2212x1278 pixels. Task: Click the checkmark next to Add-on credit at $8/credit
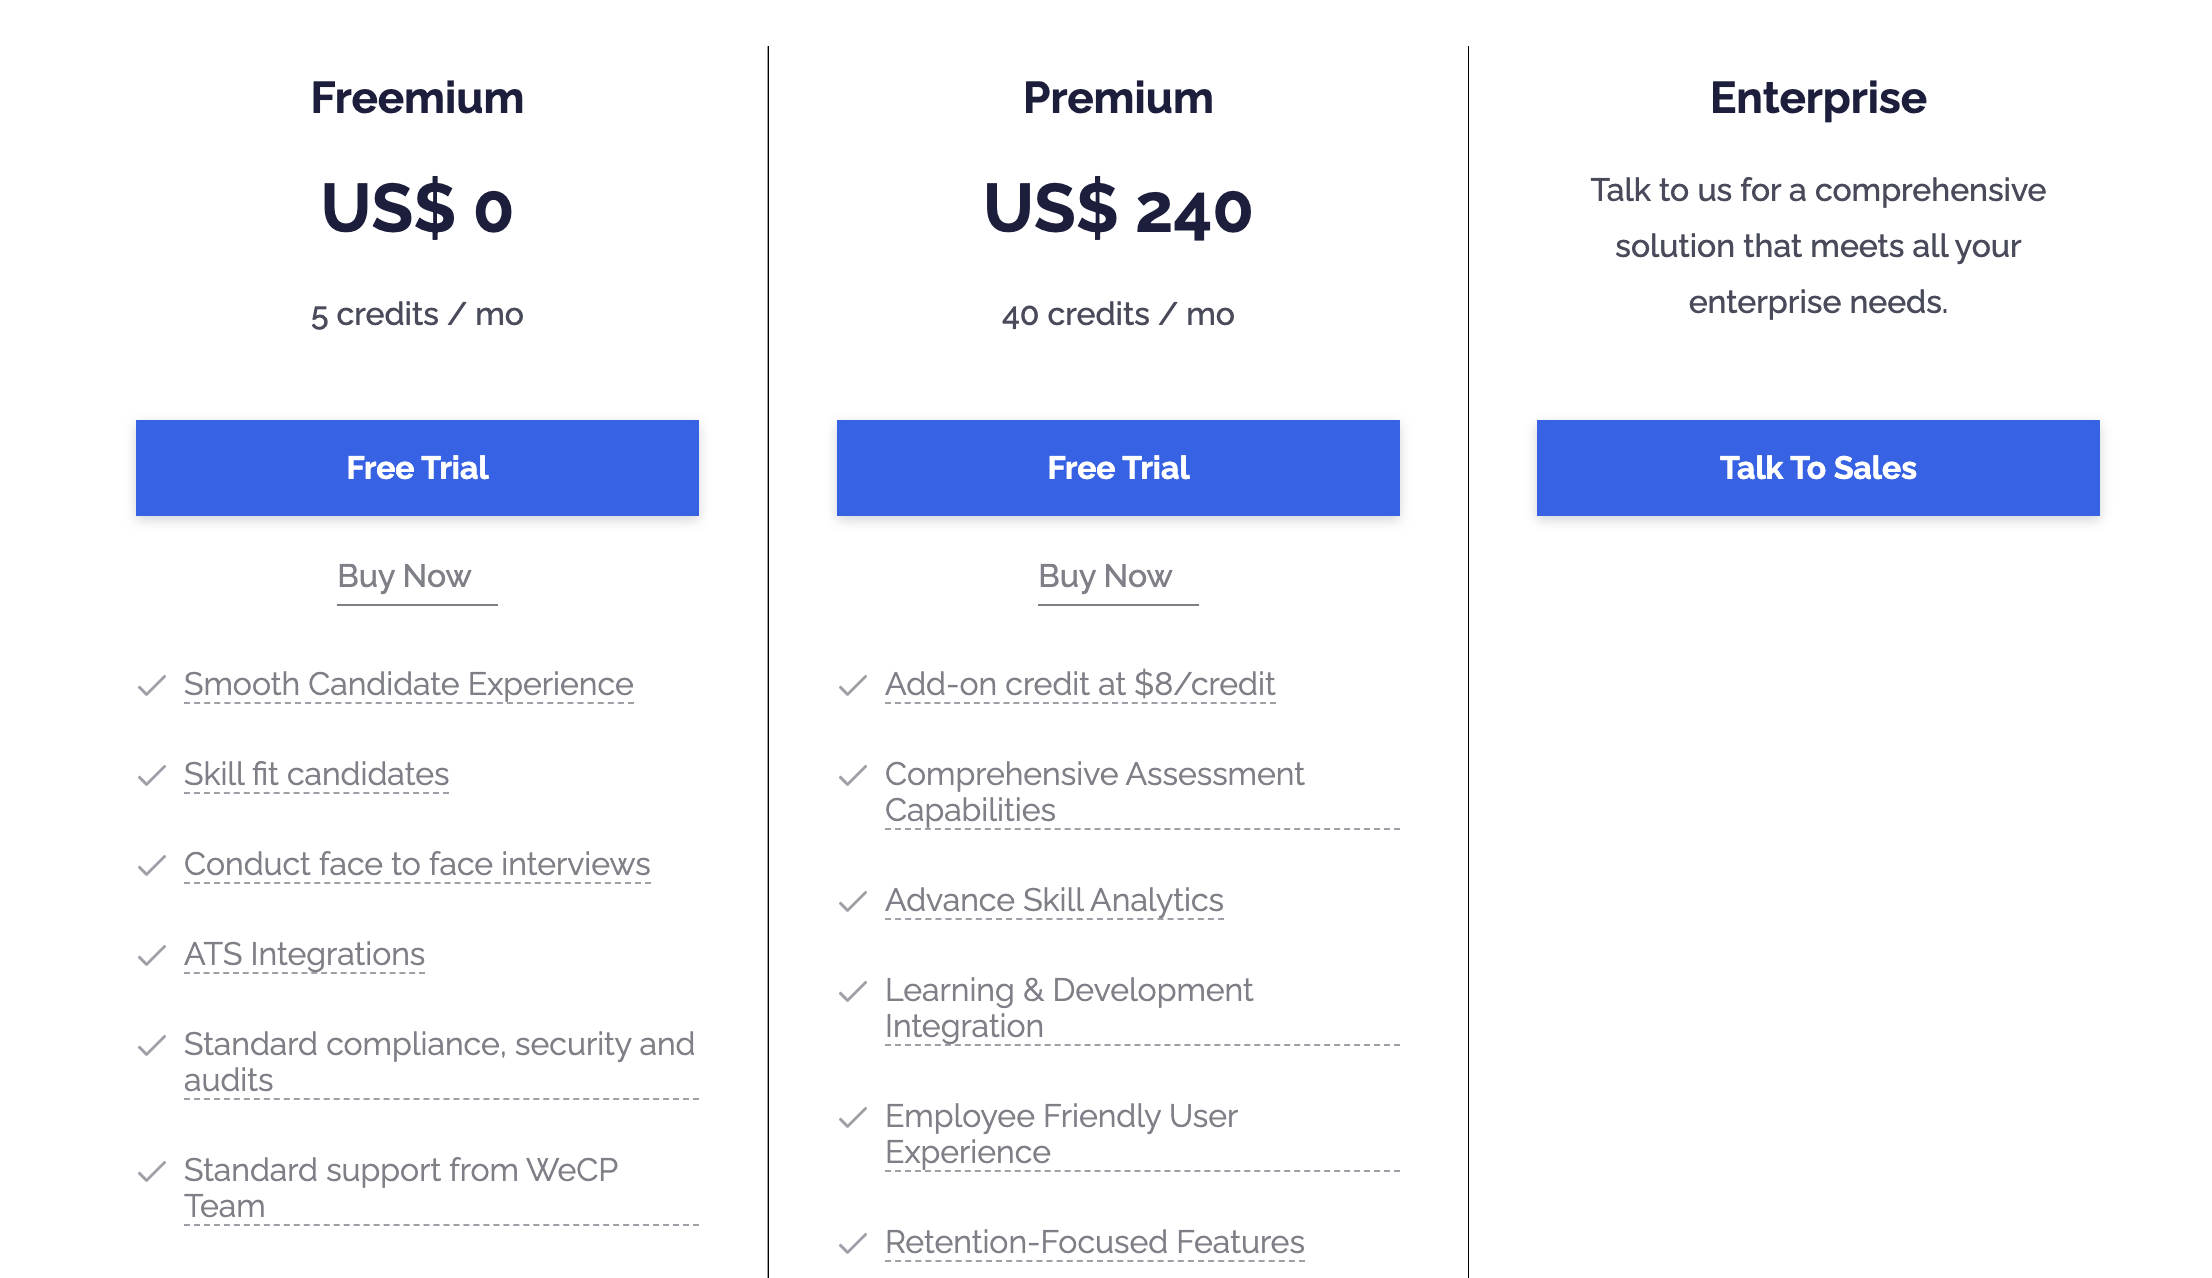pyautogui.click(x=853, y=686)
